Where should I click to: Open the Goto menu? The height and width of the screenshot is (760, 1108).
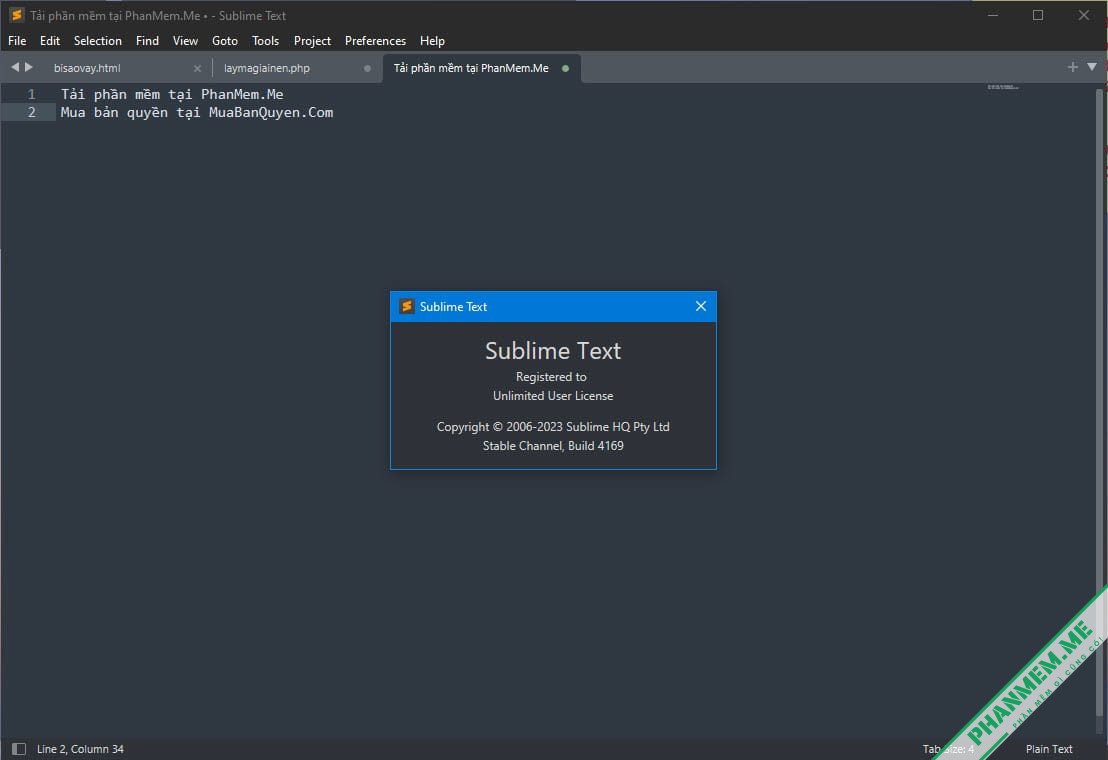[225, 41]
